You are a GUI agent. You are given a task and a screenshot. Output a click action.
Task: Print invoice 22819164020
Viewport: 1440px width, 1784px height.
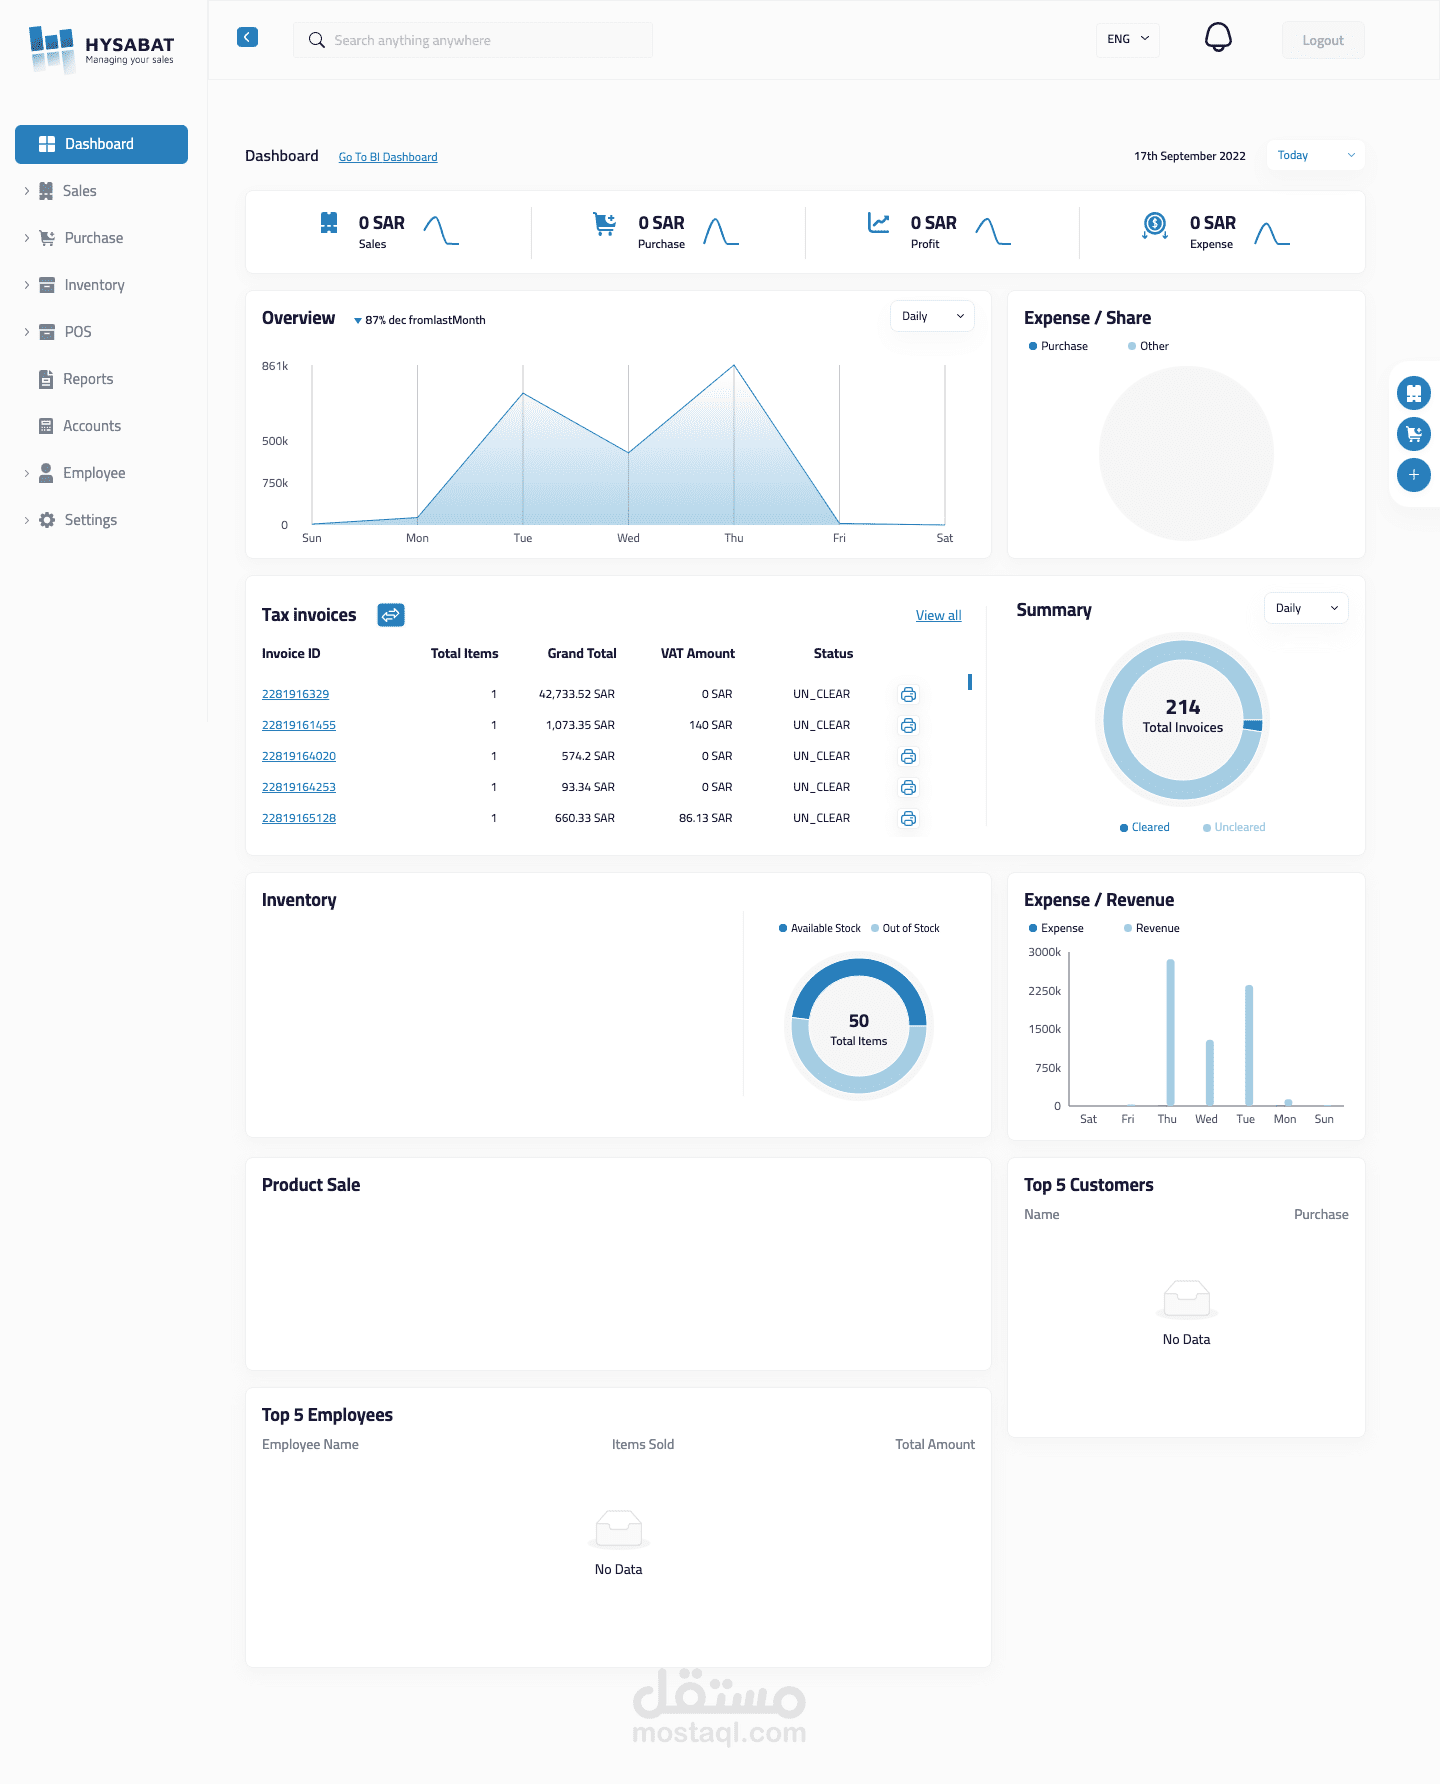[x=908, y=756]
